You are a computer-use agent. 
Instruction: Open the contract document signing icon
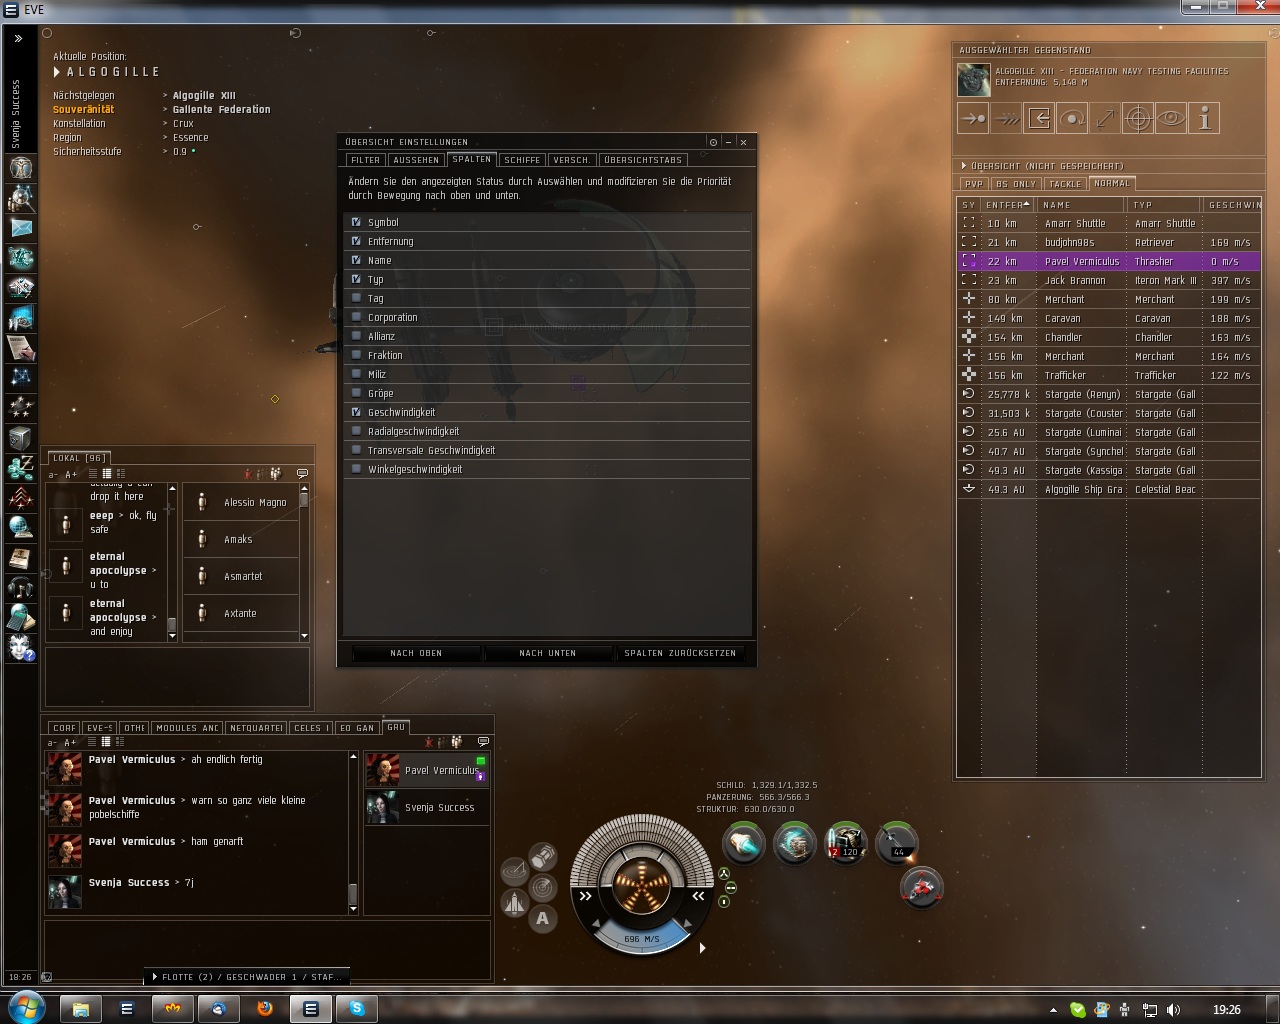click(21, 347)
